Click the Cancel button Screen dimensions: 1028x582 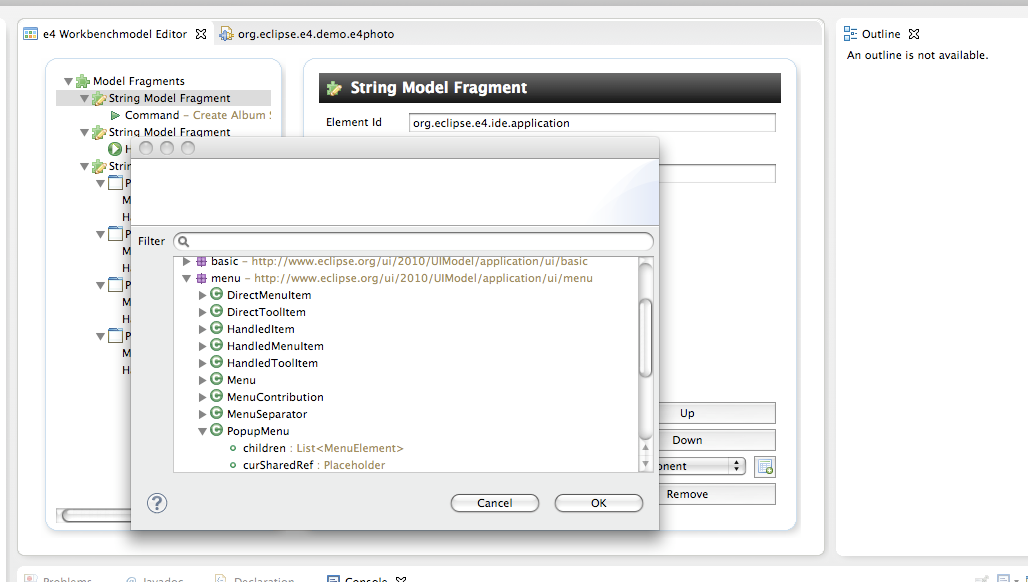click(495, 503)
